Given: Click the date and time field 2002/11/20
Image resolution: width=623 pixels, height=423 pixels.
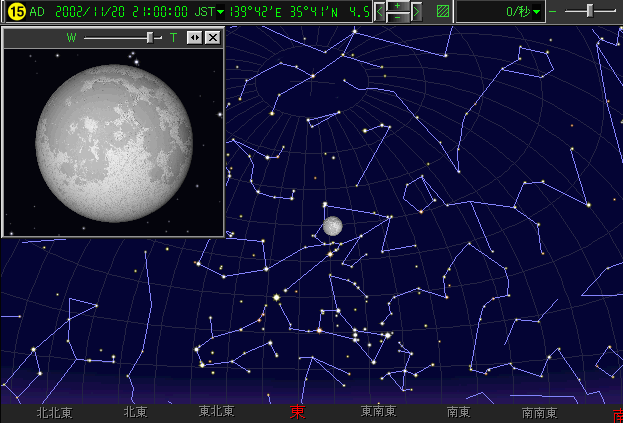Looking at the screenshot, I should 100,12.
